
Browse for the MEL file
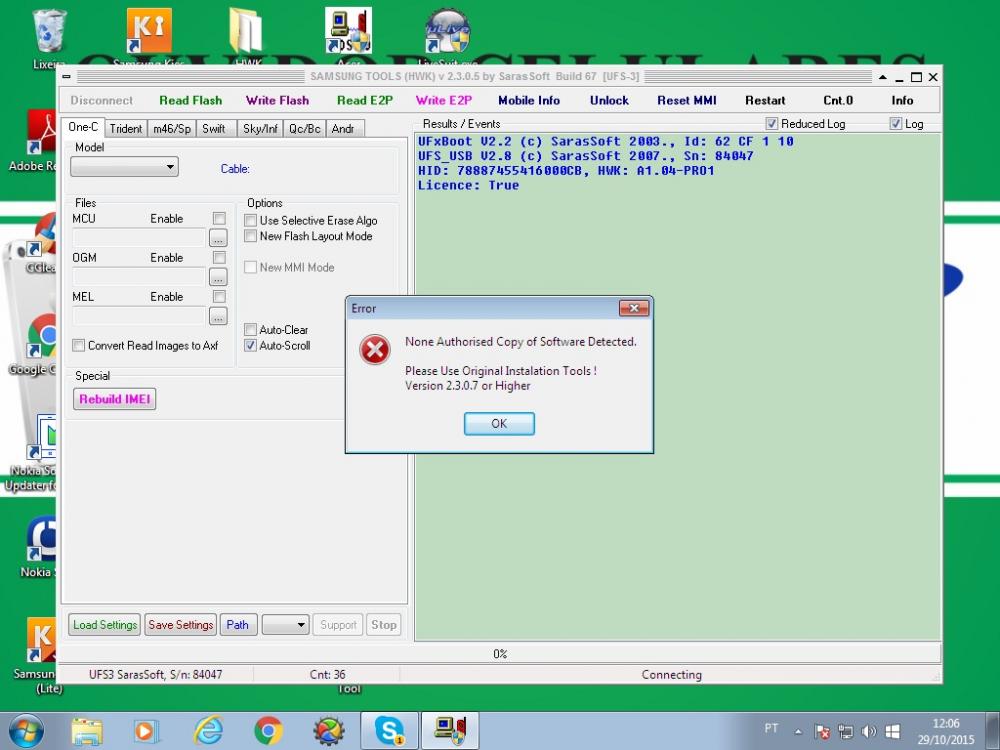pyautogui.click(x=218, y=316)
